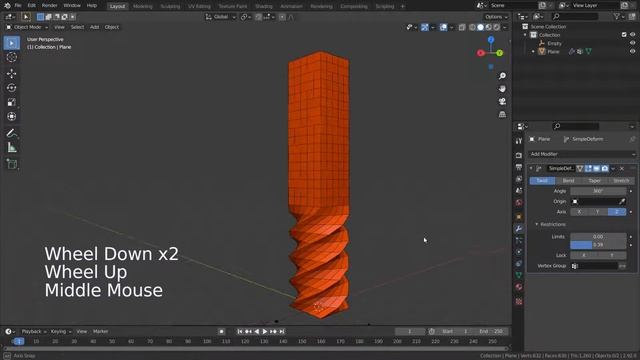The width and height of the screenshot is (640, 360).
Task: Open the File menu
Action: point(18,6)
